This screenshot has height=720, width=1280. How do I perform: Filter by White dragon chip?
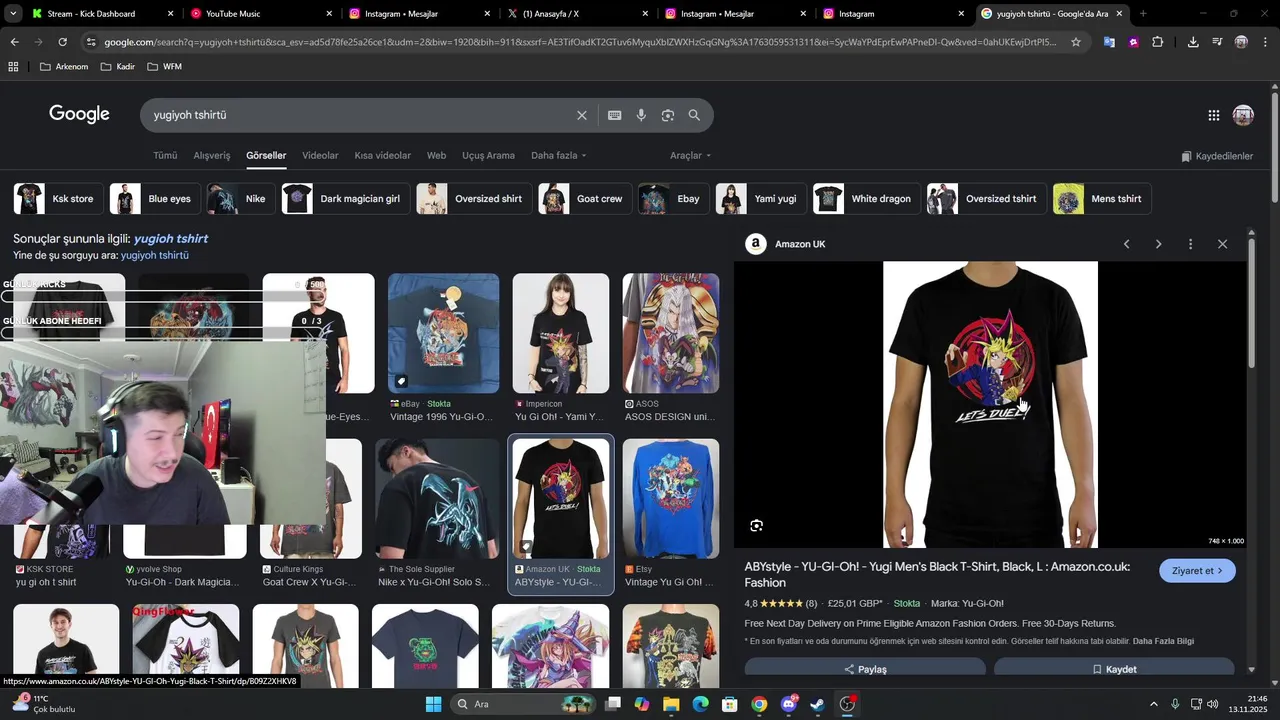pyautogui.click(x=866, y=199)
